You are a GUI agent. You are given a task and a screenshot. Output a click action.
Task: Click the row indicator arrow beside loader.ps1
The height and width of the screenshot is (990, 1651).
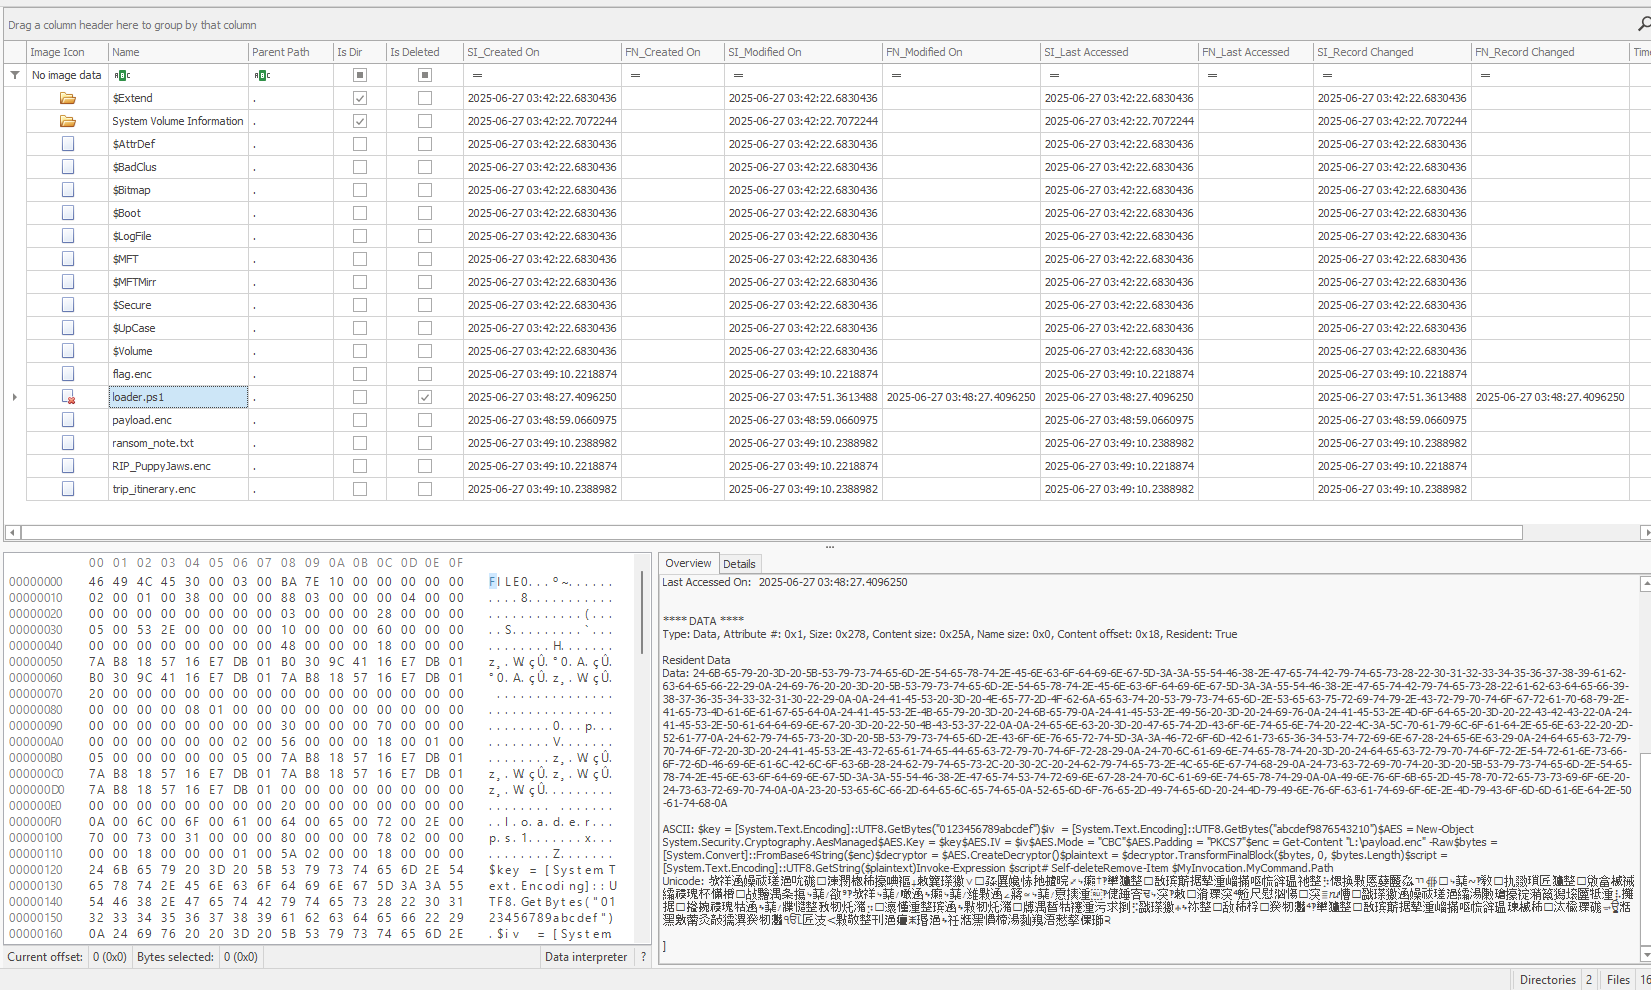[x=14, y=397]
